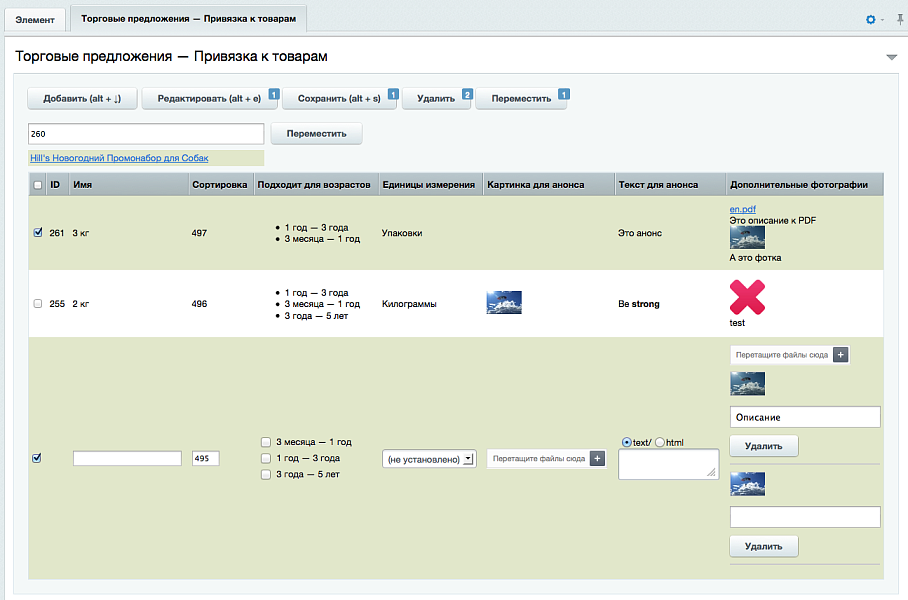This screenshot has height=600, width=908.
Task: Enable the '3 года — 5 лет' age checkbox
Action: (x=265, y=474)
